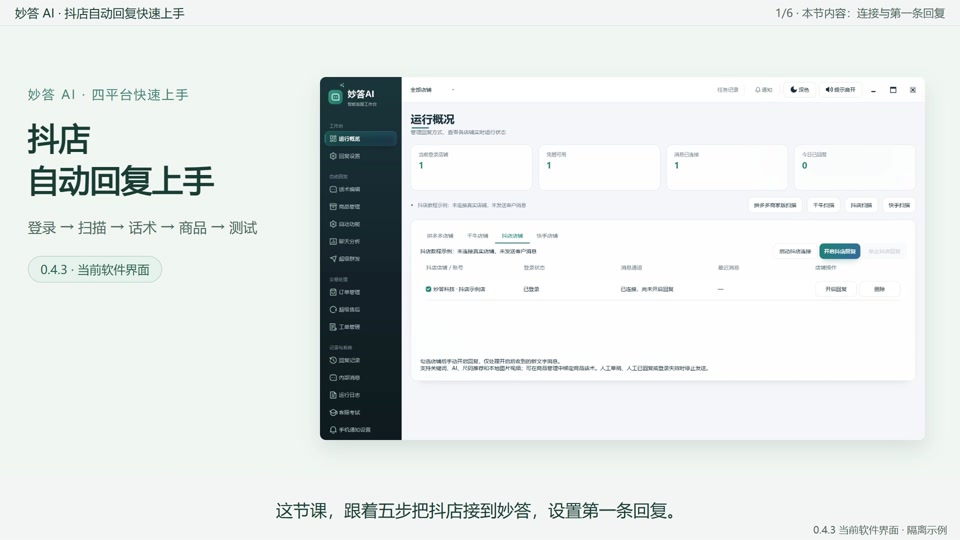Click the 千牛扫描 button
The image size is (960, 540).
(823, 205)
